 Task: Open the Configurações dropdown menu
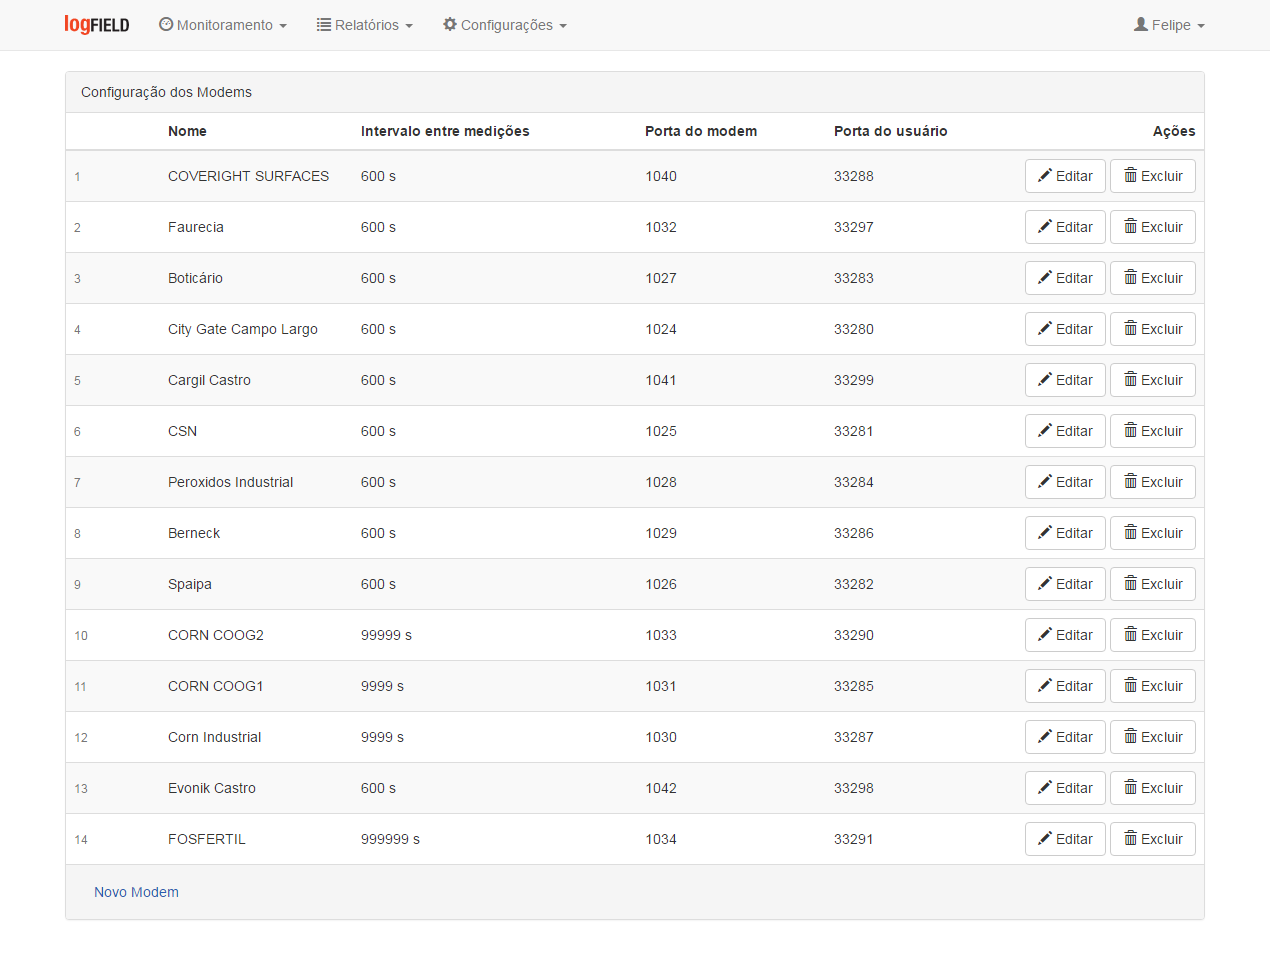pyautogui.click(x=505, y=25)
